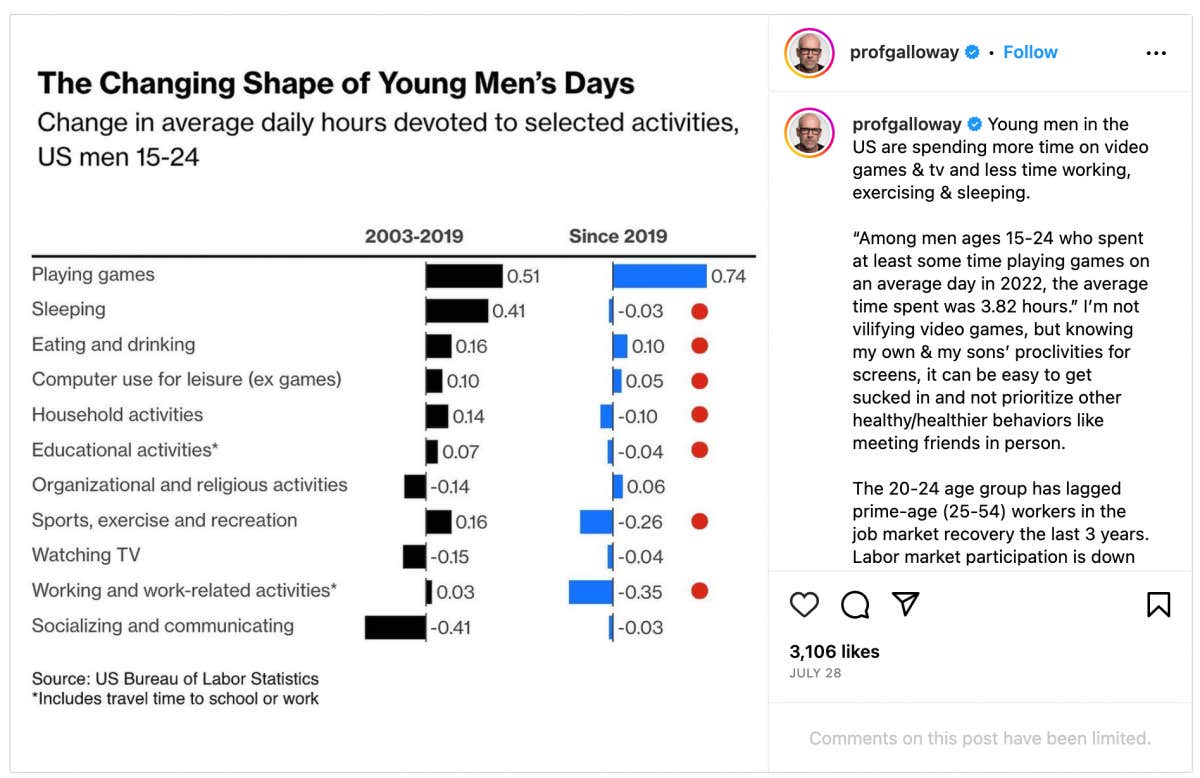Image resolution: width=1200 pixels, height=778 pixels.
Task: Click the red marker on Sports exercise row
Action: [700, 521]
